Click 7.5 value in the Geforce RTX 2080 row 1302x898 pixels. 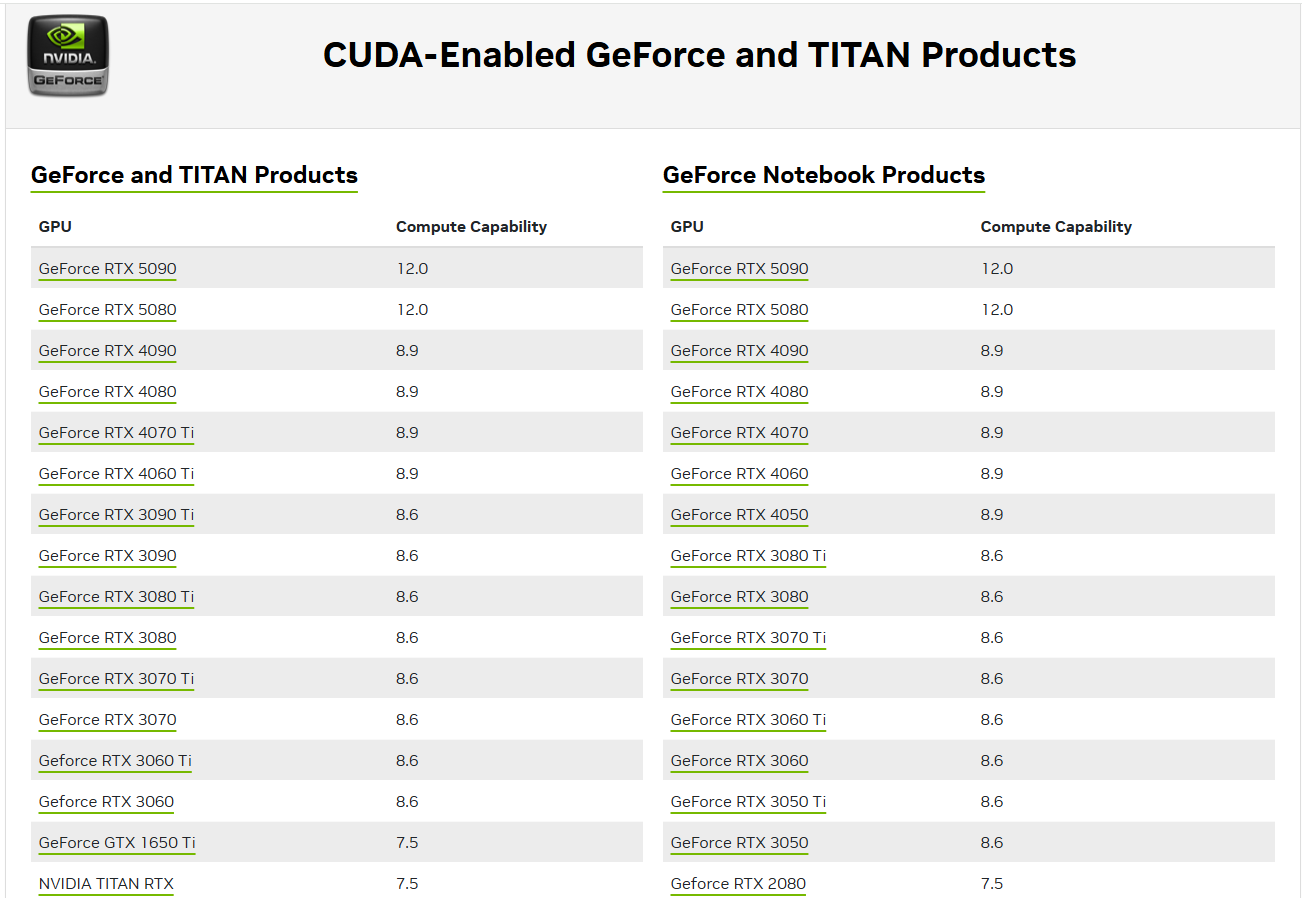pyautogui.click(x=992, y=883)
